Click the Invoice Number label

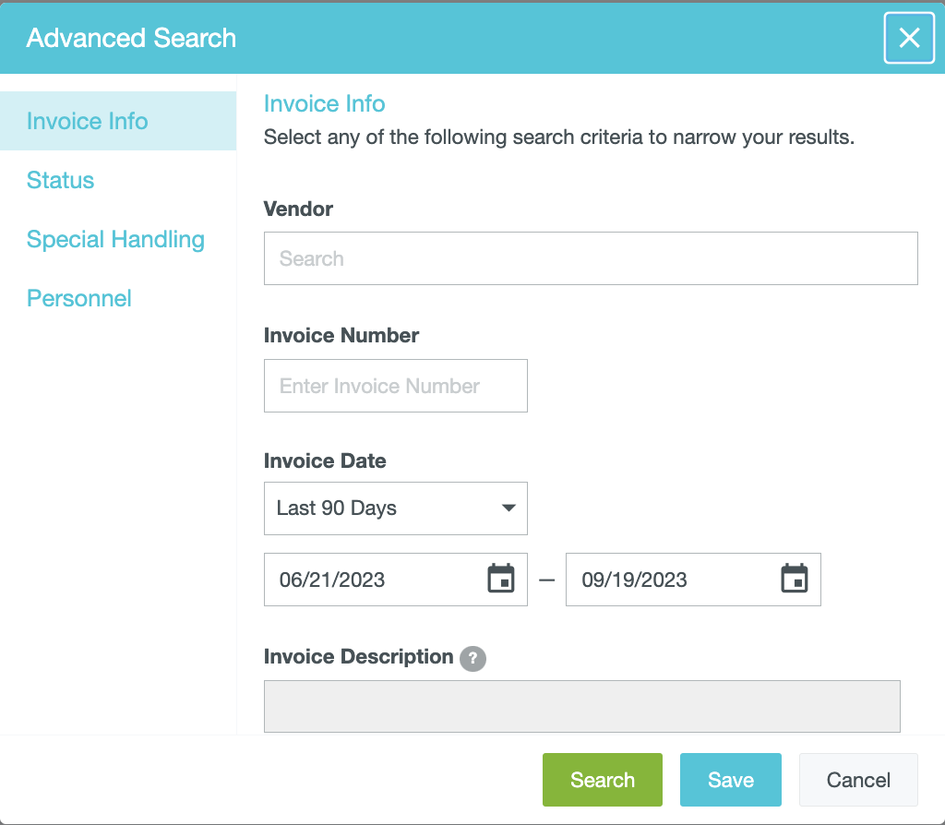tap(341, 336)
